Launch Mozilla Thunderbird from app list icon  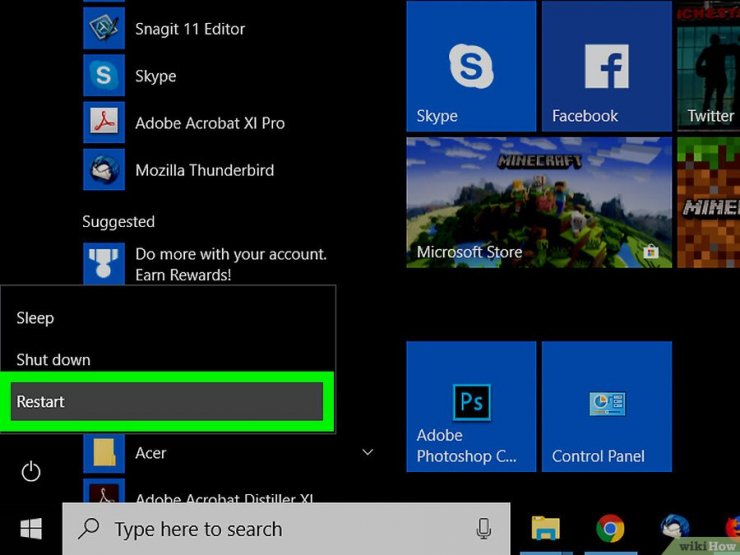point(104,169)
